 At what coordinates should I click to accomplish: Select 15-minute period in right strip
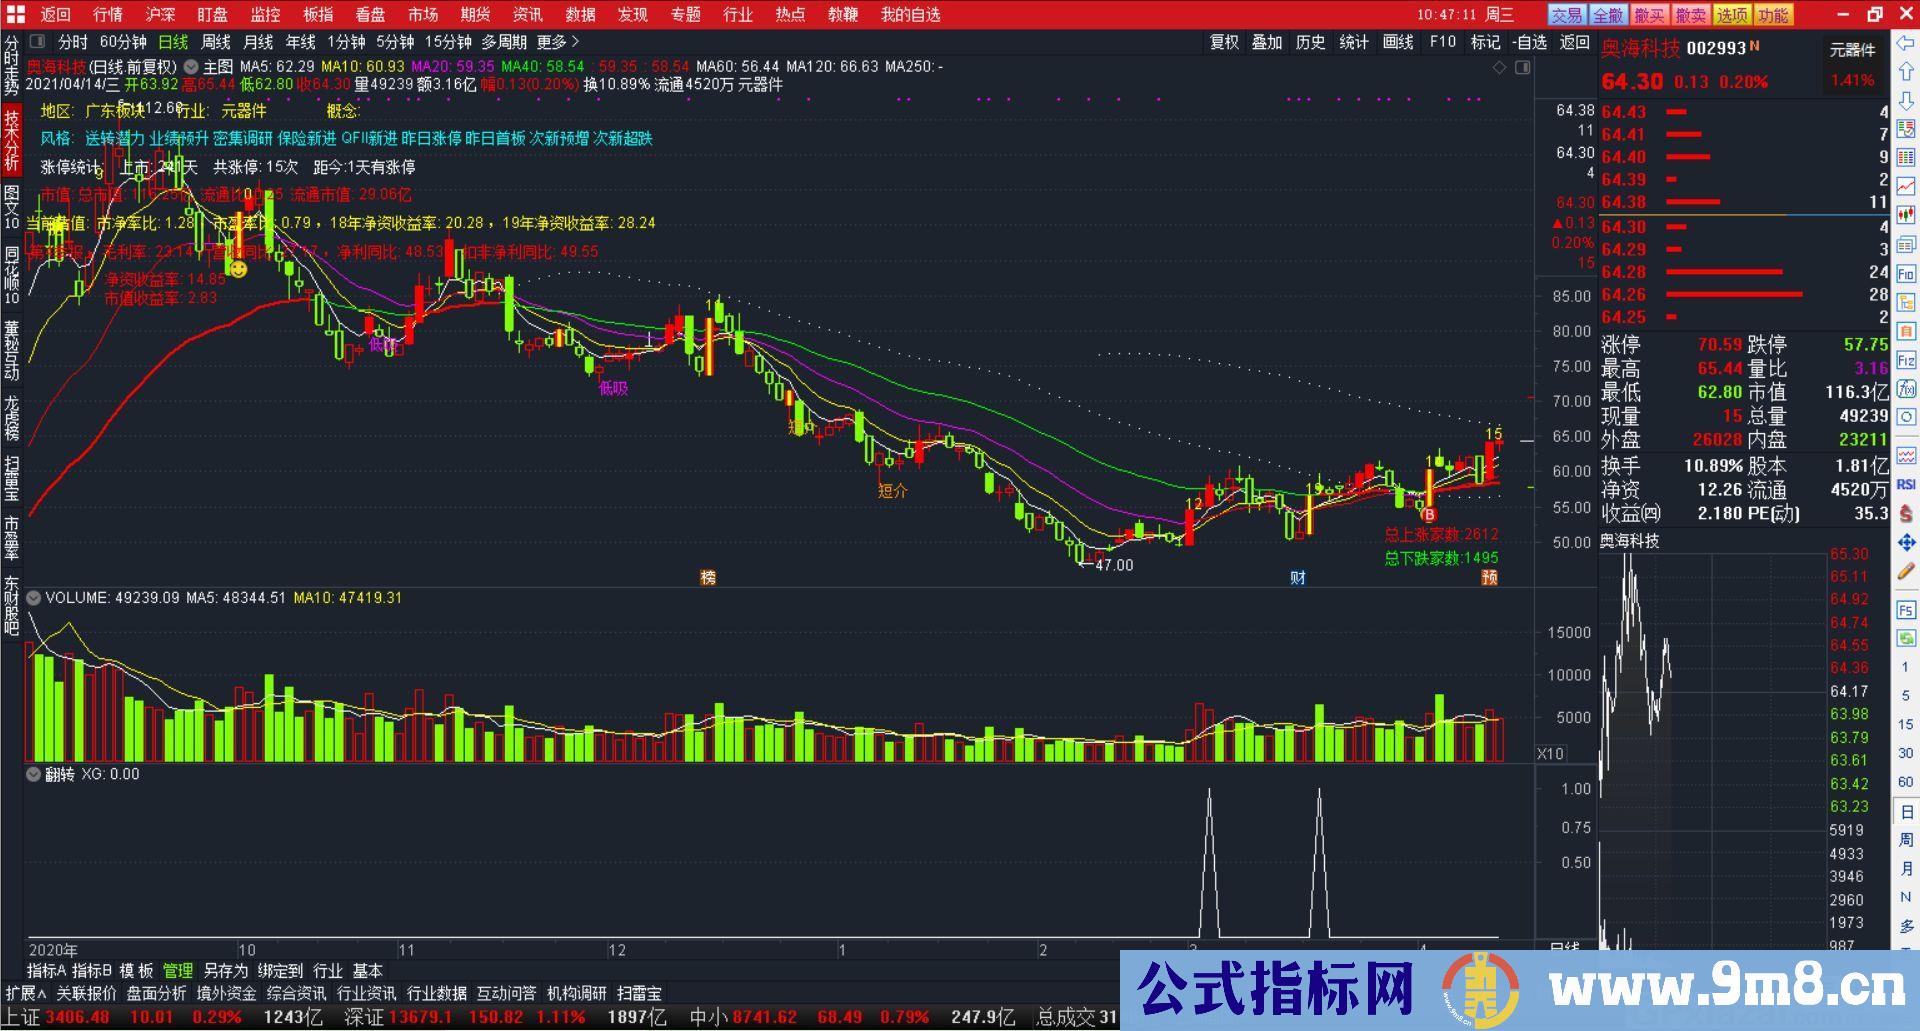click(1905, 725)
